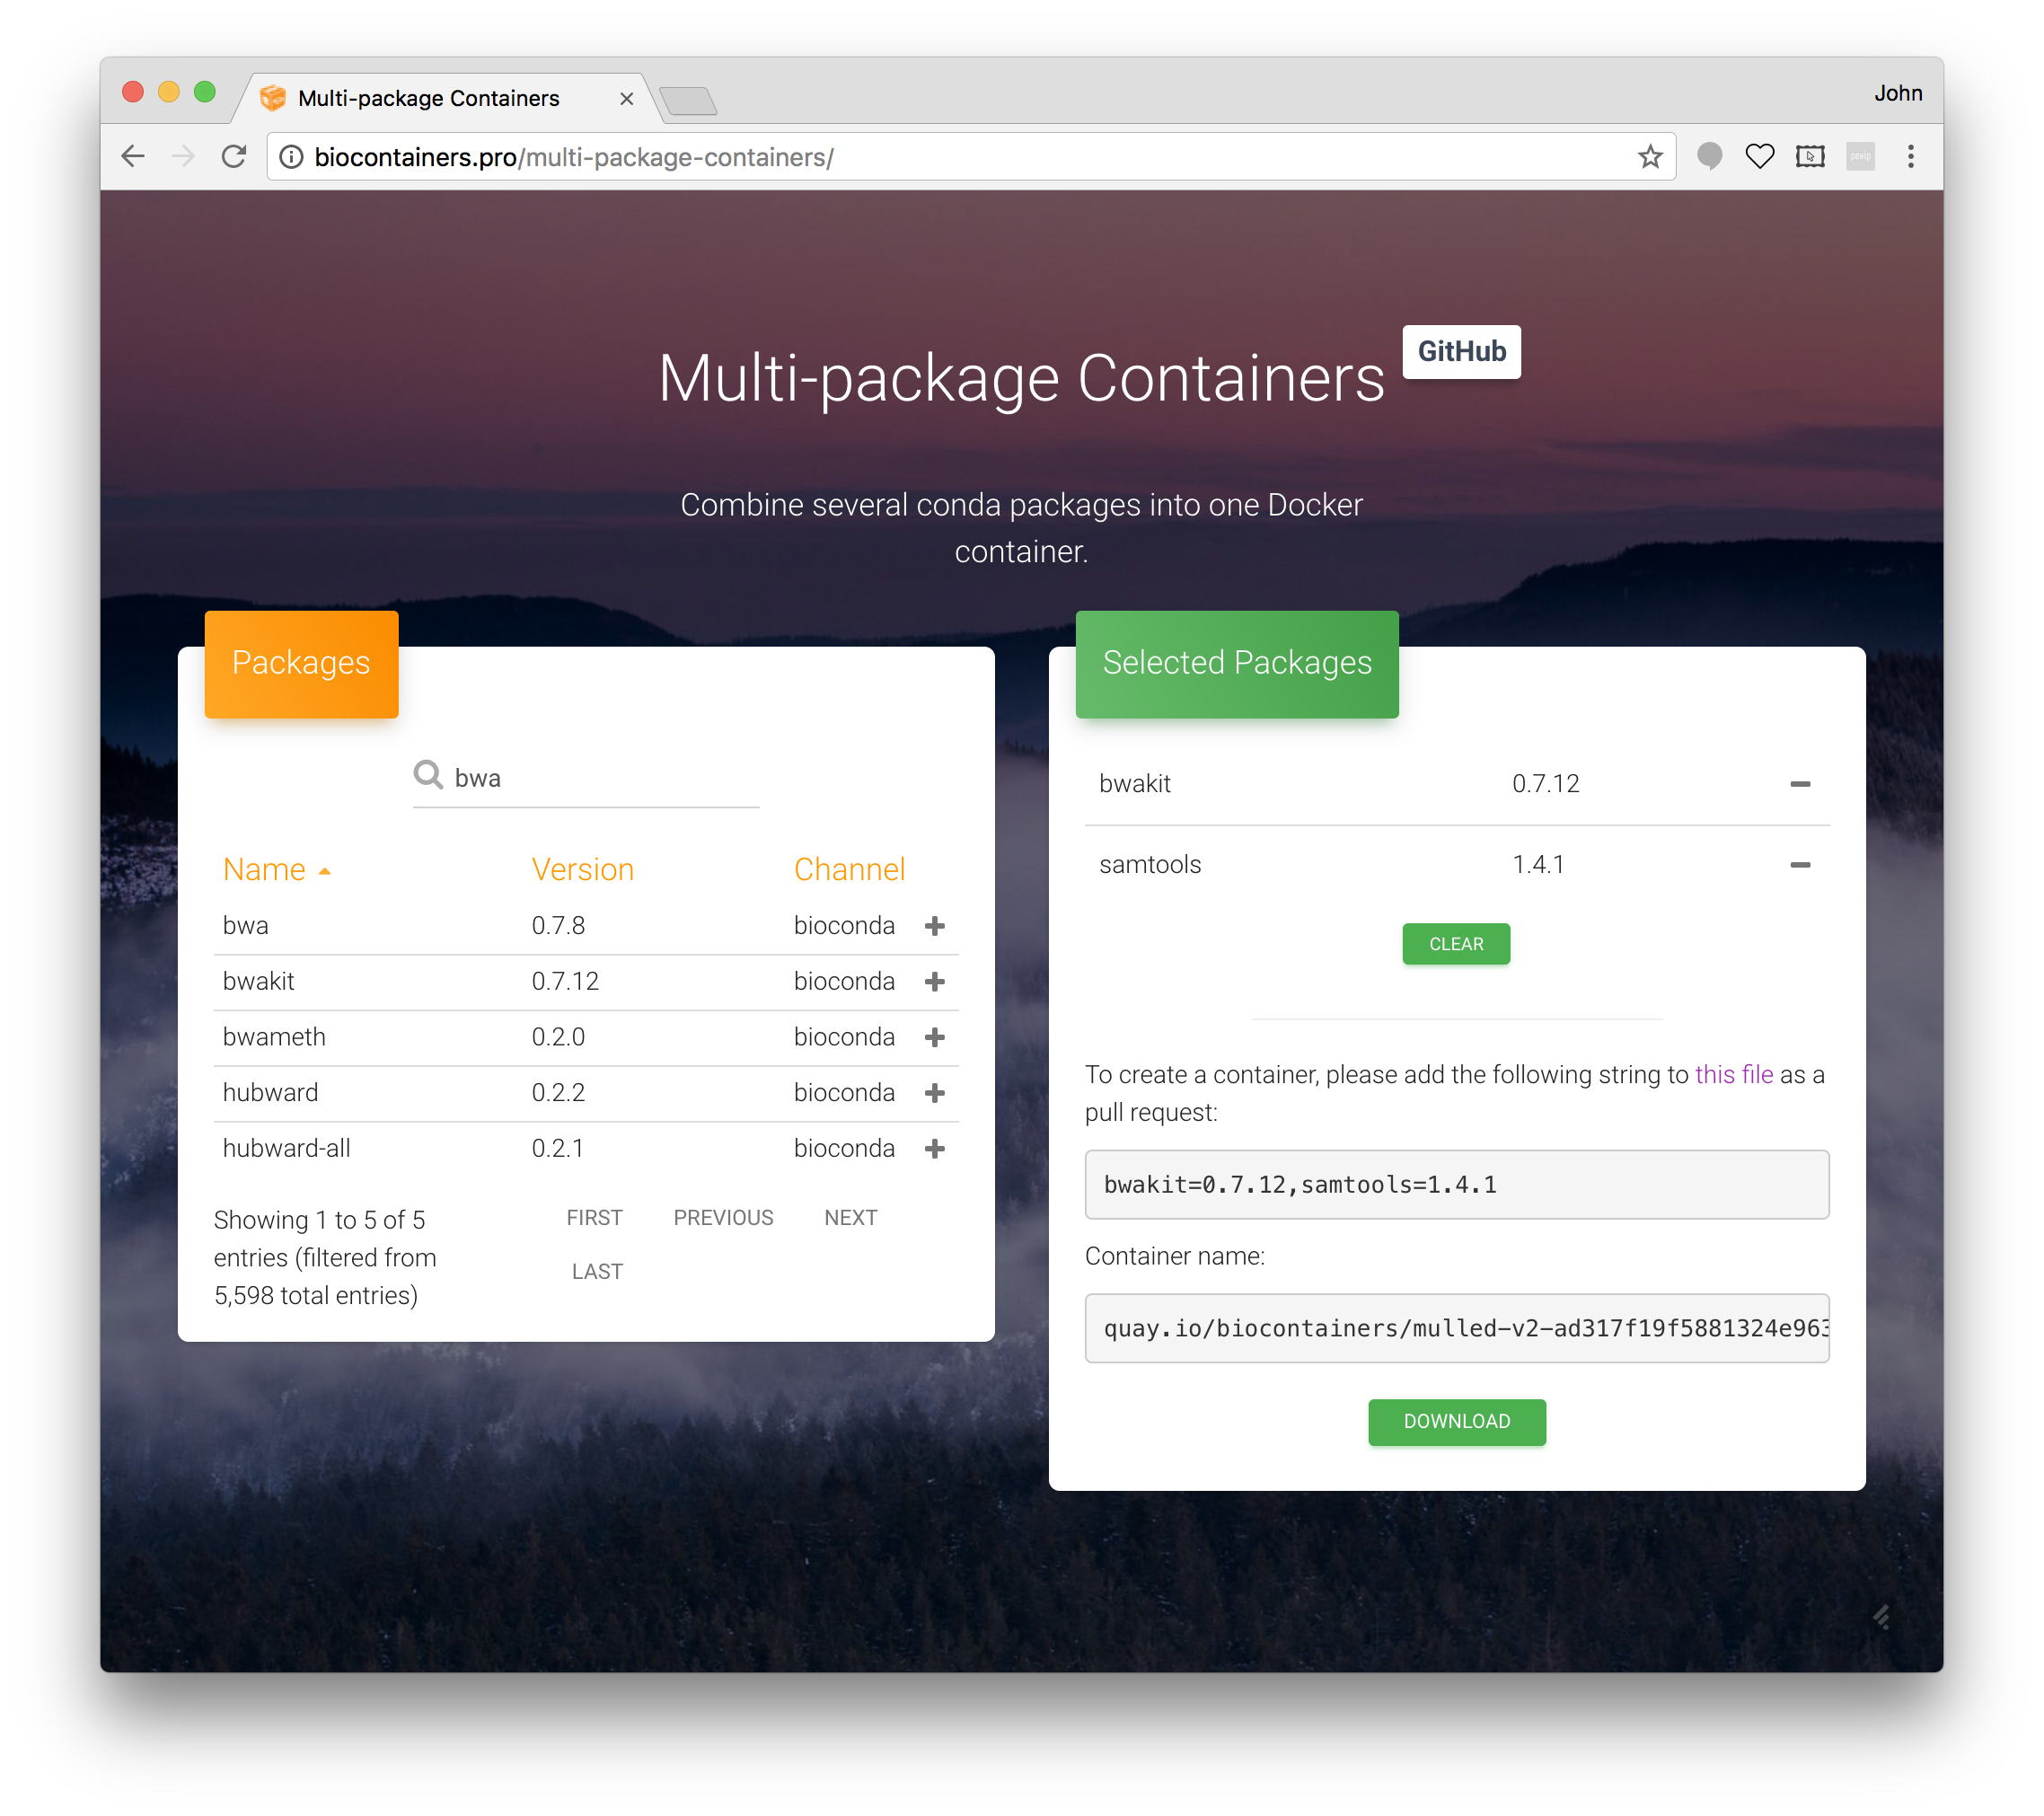The width and height of the screenshot is (2044, 1816).
Task: Click the heart extension icon
Action: click(1760, 156)
